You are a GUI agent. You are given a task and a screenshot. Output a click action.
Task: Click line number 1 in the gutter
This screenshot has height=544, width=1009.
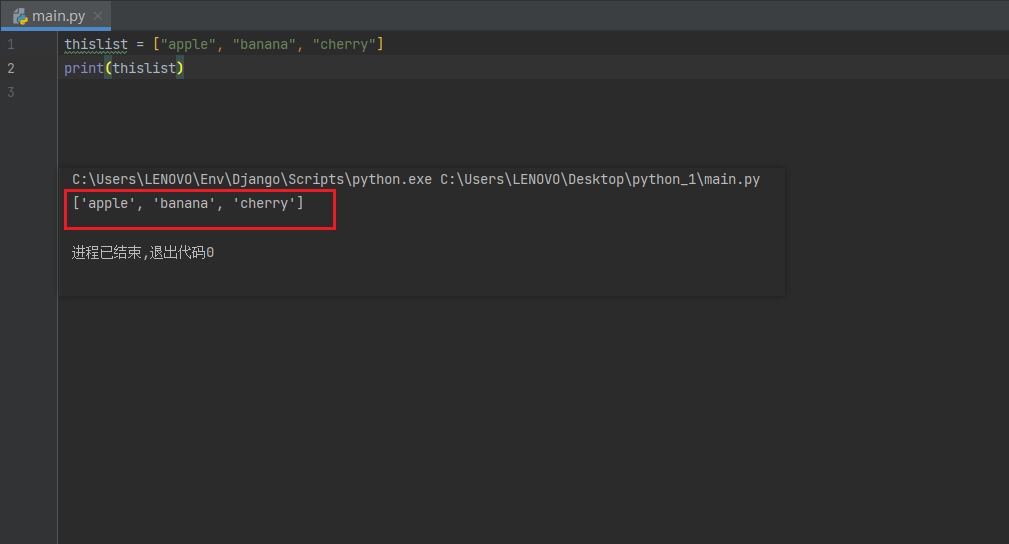click(x=11, y=44)
